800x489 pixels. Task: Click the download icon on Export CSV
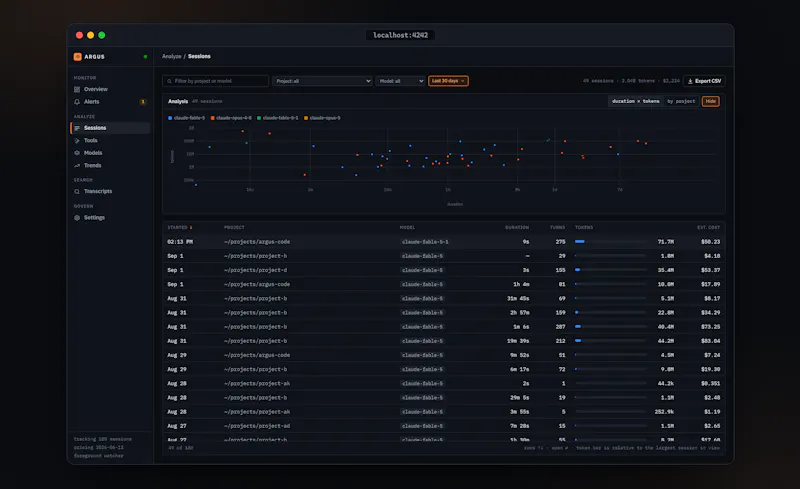click(690, 81)
